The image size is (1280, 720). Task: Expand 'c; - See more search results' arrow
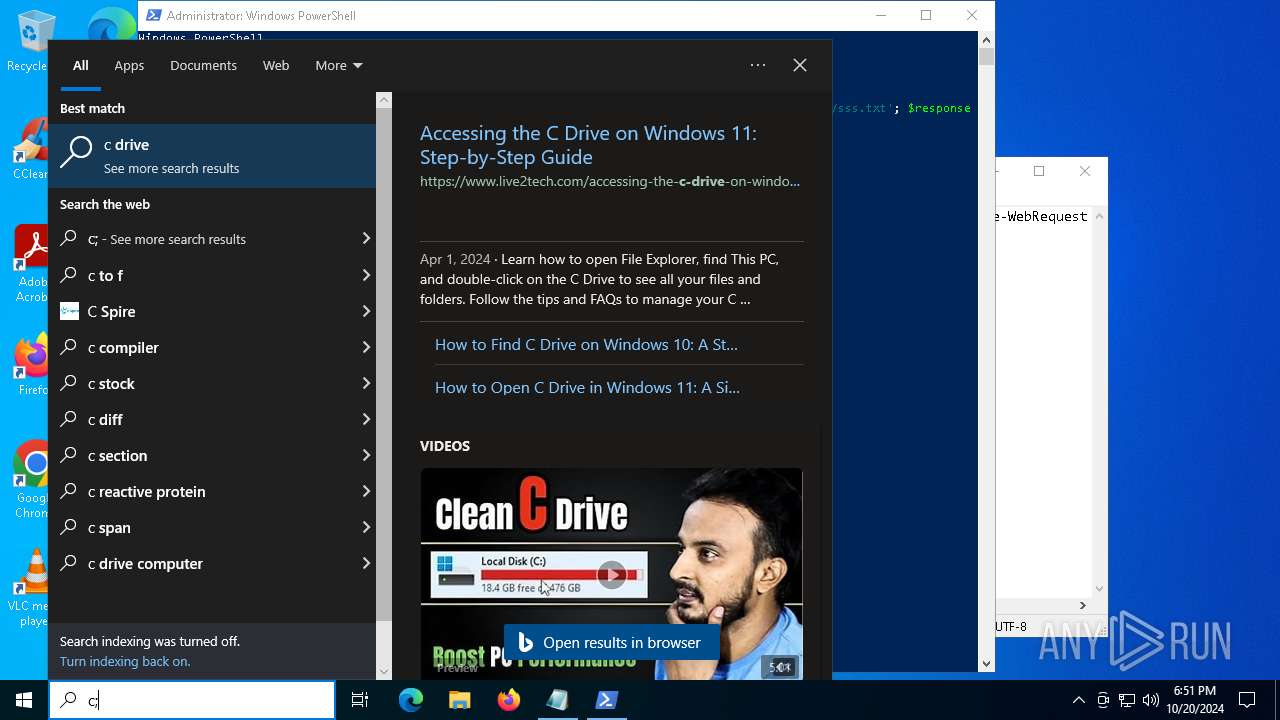pyautogui.click(x=366, y=239)
